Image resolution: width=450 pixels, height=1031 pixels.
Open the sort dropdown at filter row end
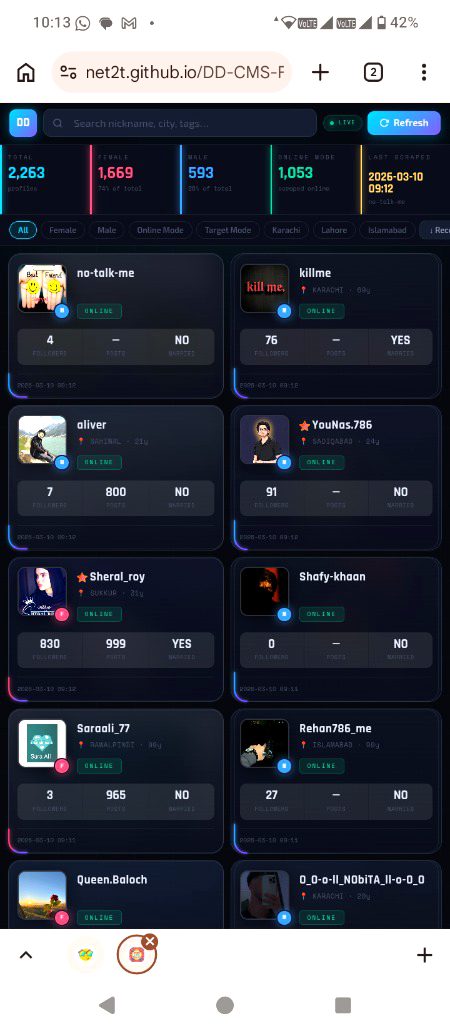(436, 230)
